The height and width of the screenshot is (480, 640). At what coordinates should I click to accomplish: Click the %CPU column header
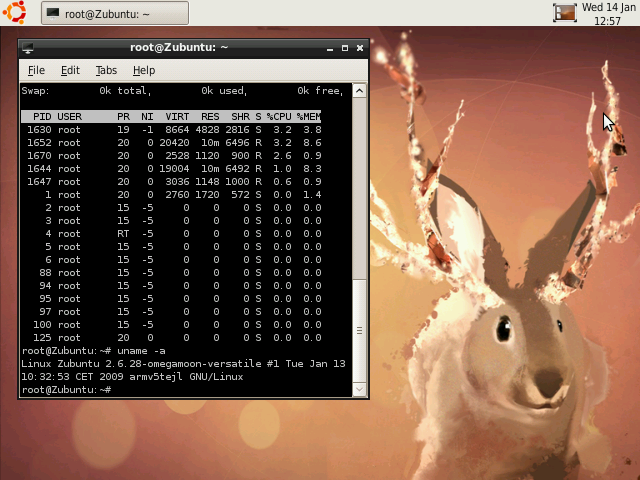pos(279,117)
